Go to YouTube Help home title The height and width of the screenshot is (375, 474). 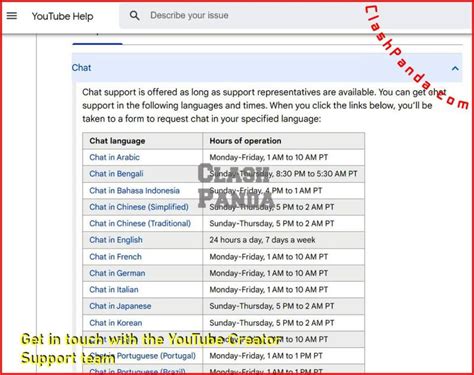62,16
